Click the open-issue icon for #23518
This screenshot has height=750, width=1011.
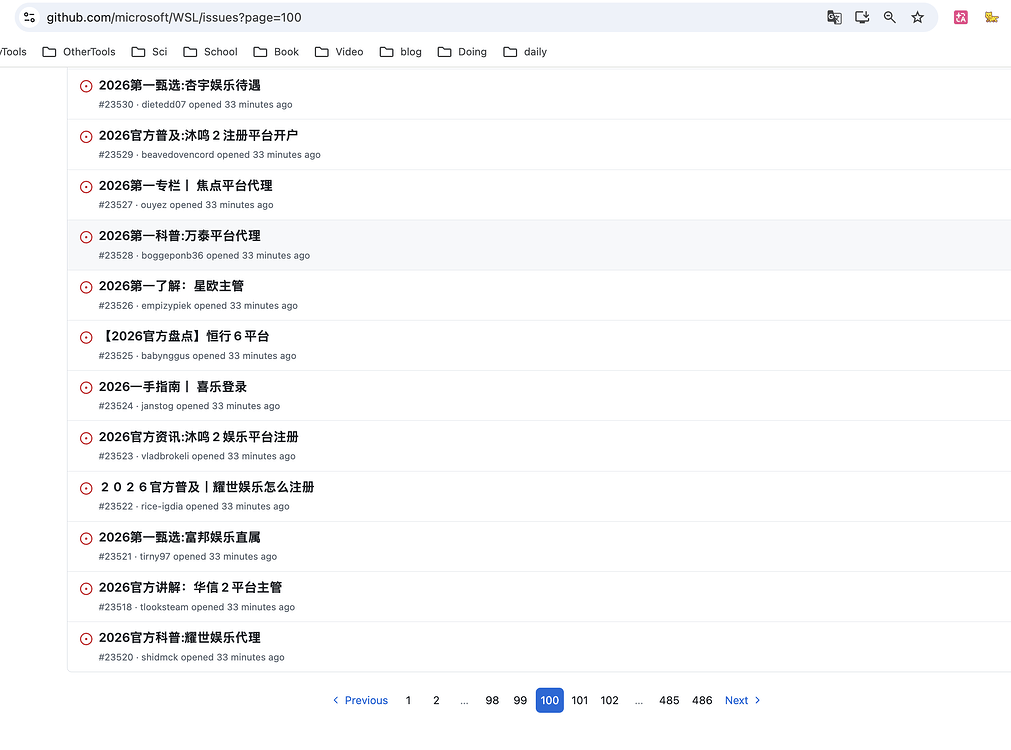click(x=86, y=589)
